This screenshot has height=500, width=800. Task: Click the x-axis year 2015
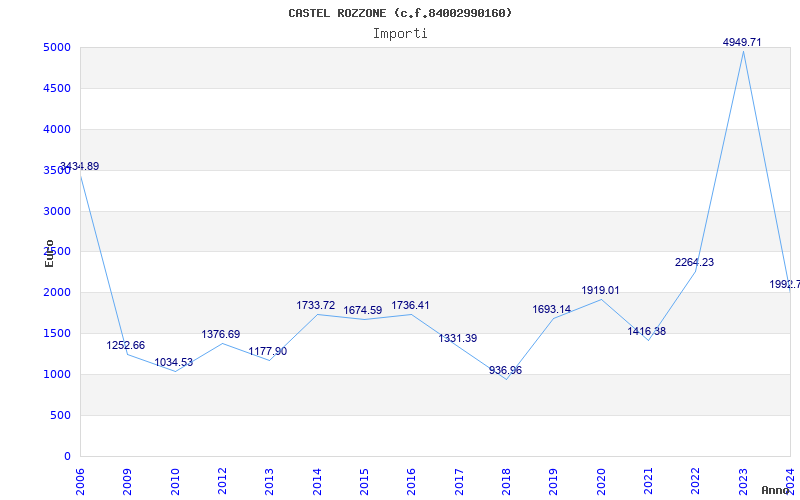pos(364,482)
